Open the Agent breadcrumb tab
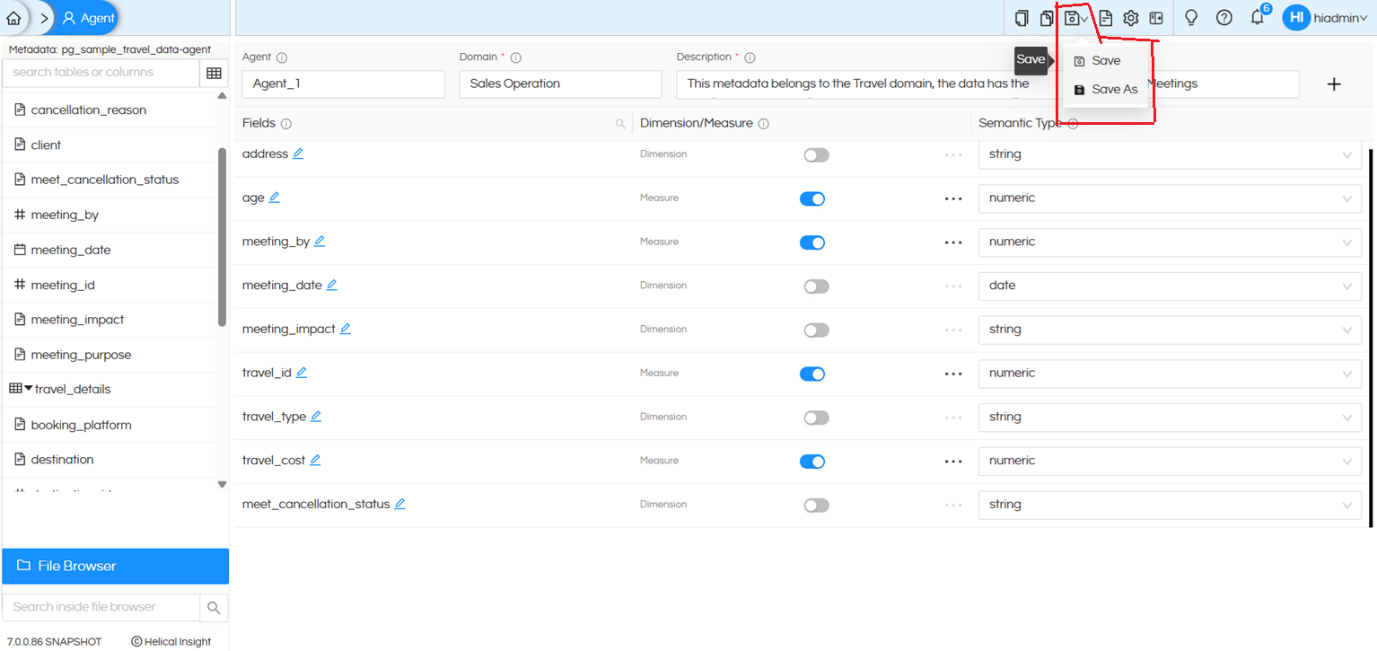 (x=88, y=18)
